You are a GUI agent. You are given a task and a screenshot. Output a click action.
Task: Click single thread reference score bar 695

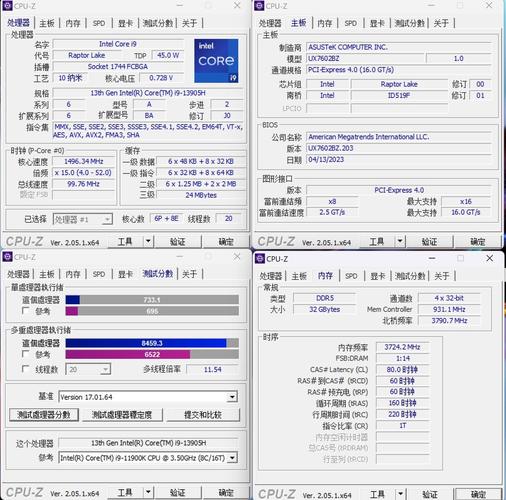152,311
